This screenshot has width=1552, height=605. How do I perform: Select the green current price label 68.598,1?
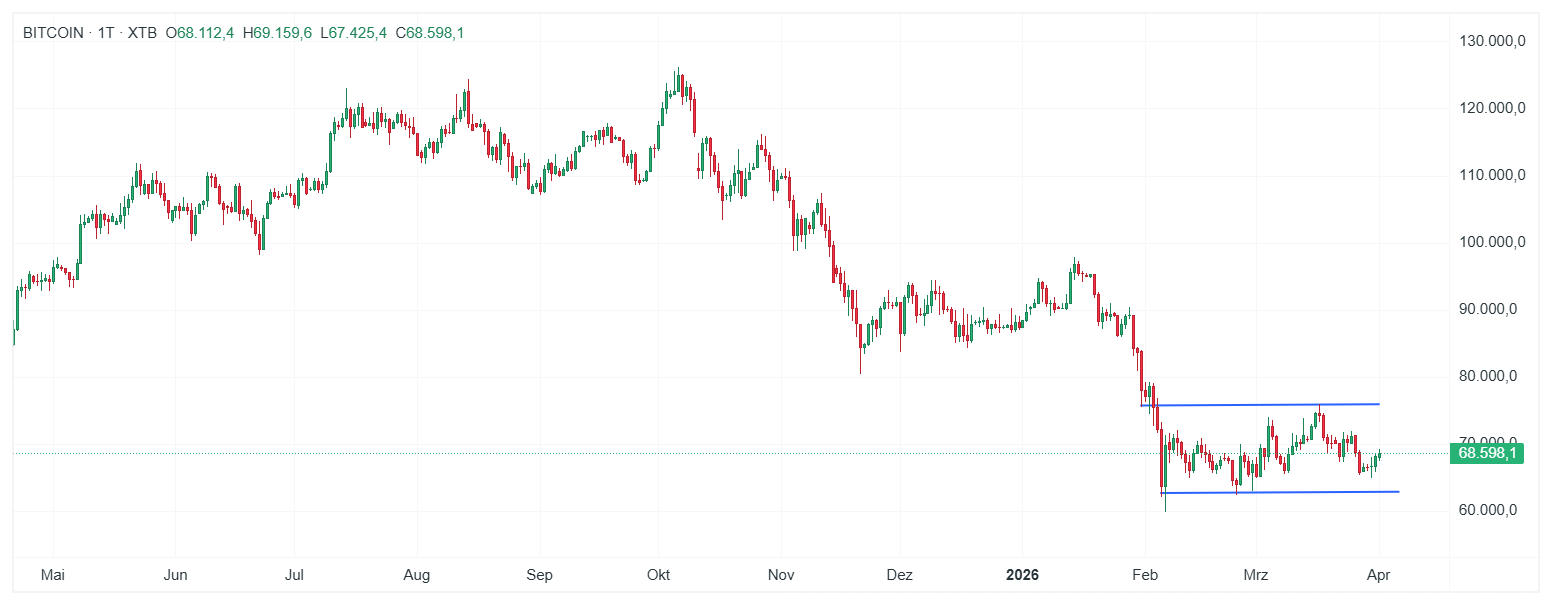[1487, 453]
